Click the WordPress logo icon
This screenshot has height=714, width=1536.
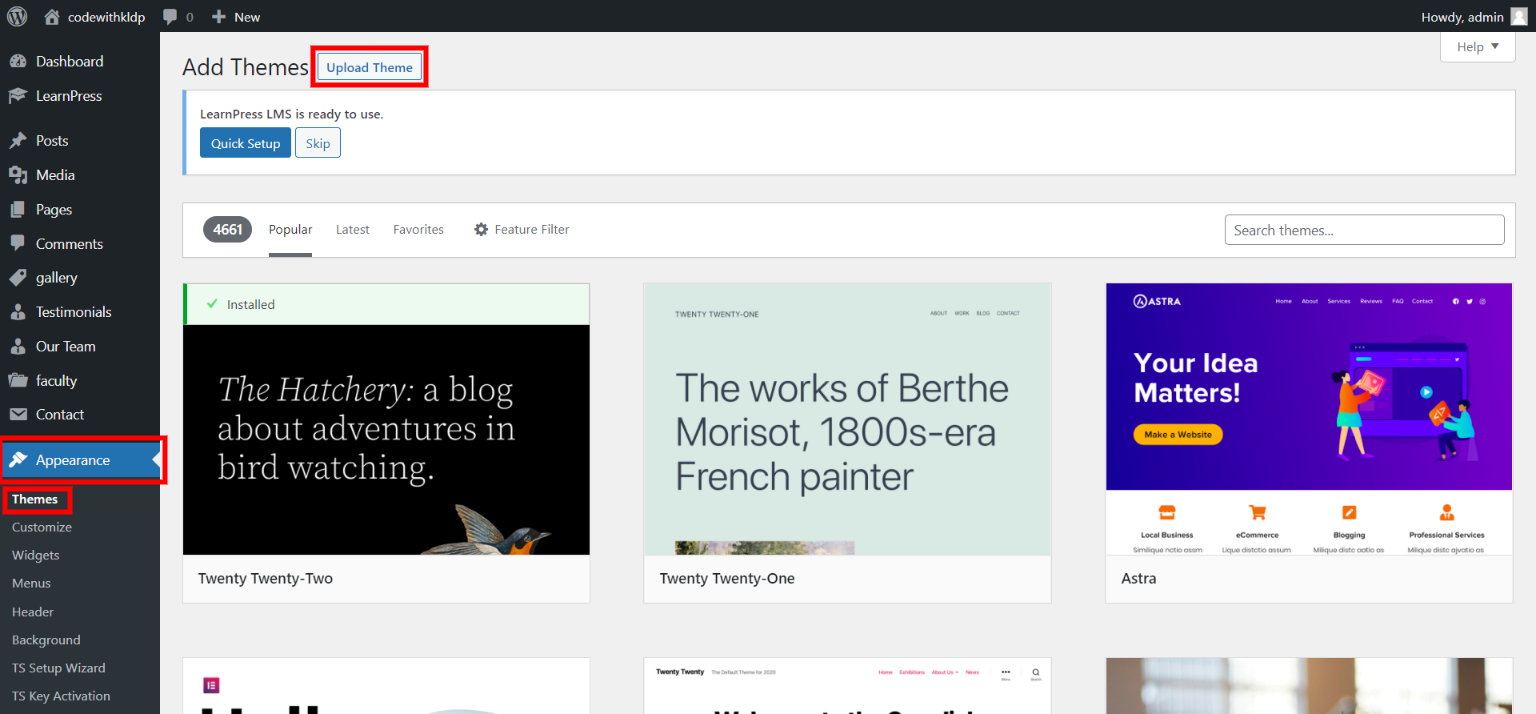[17, 16]
